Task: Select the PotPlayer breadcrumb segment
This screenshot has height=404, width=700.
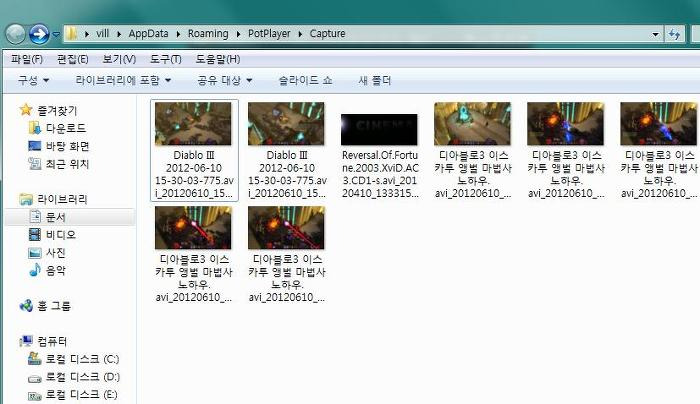Action: tap(269, 33)
